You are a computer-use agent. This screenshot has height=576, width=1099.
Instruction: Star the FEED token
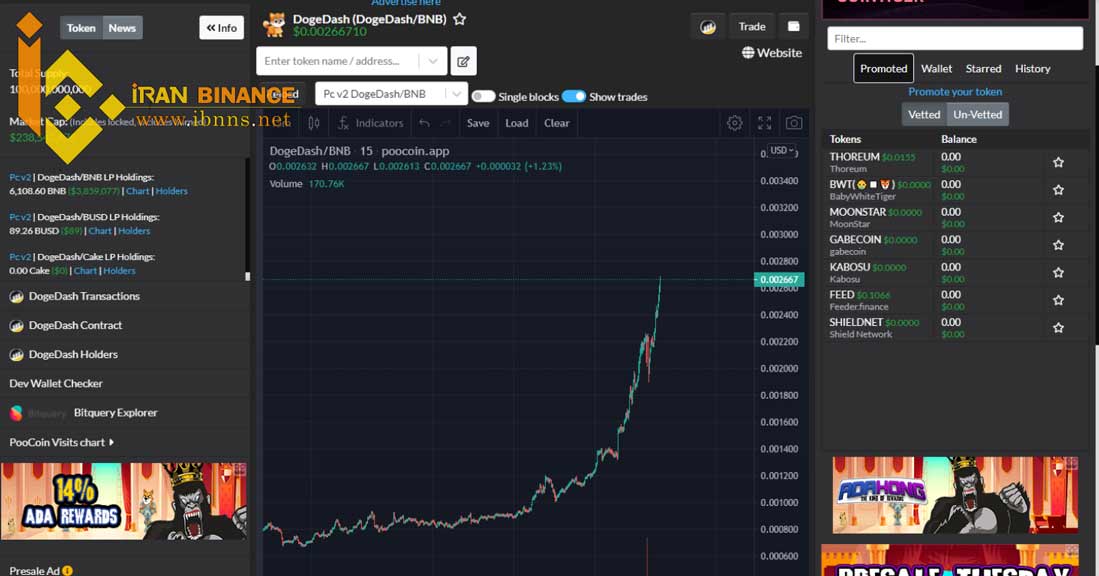[1058, 301]
